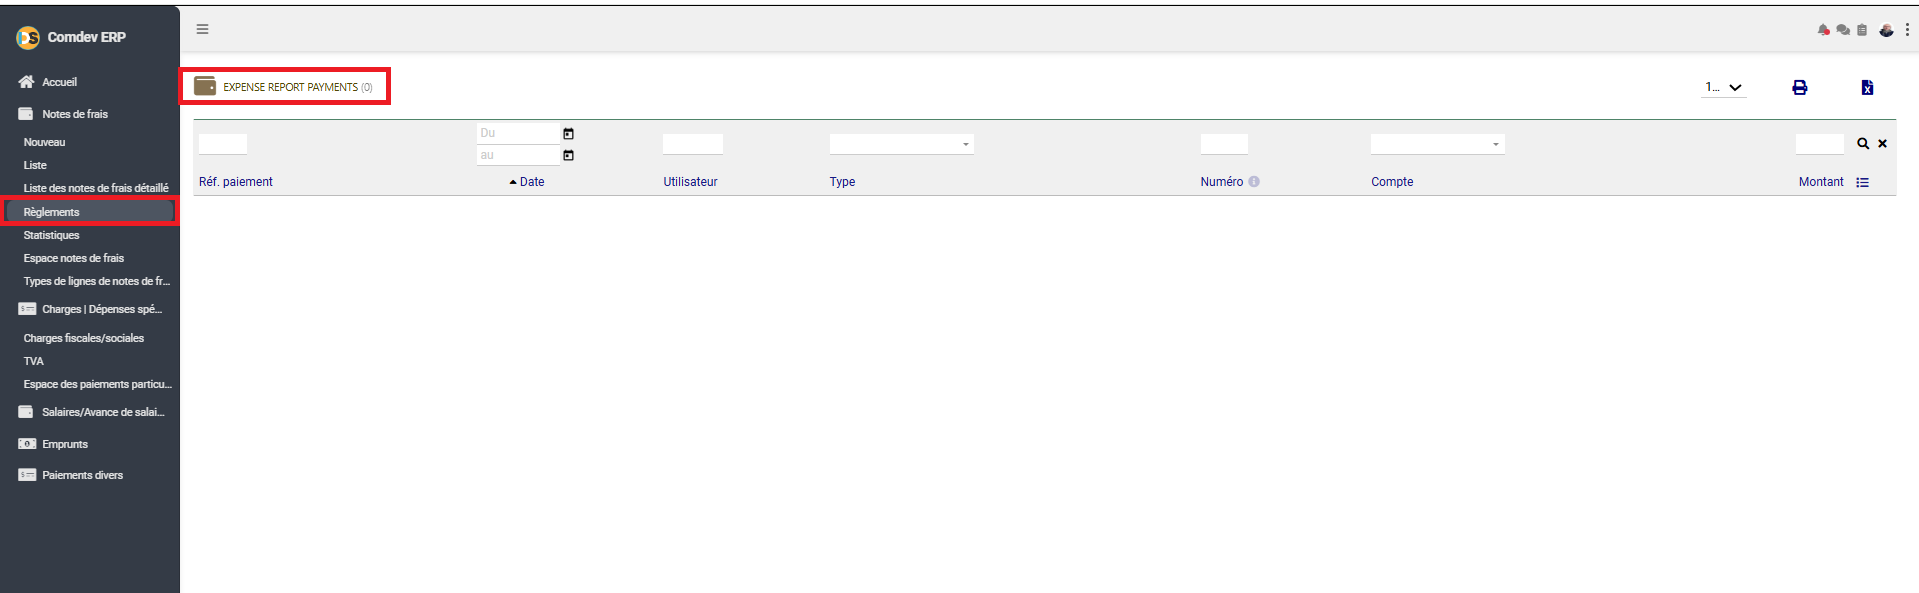This screenshot has width=1919, height=593.
Task: Open Liste des notes de frais détaillé
Action: pyautogui.click(x=96, y=188)
